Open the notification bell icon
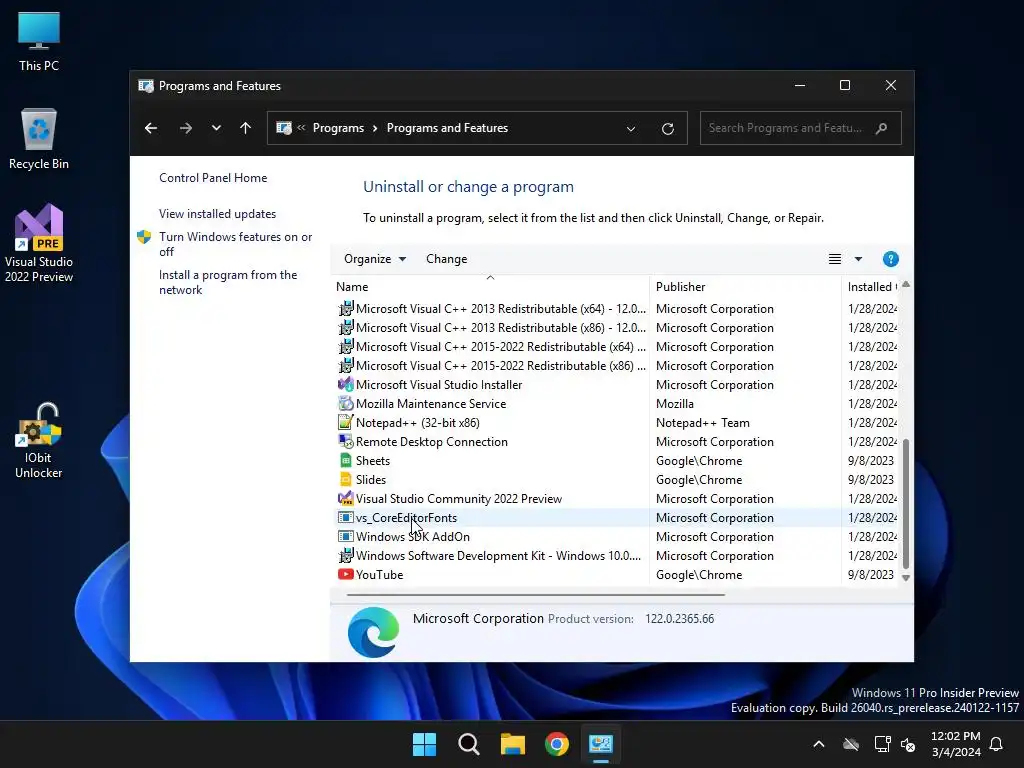Viewport: 1024px width, 768px height. (997, 744)
